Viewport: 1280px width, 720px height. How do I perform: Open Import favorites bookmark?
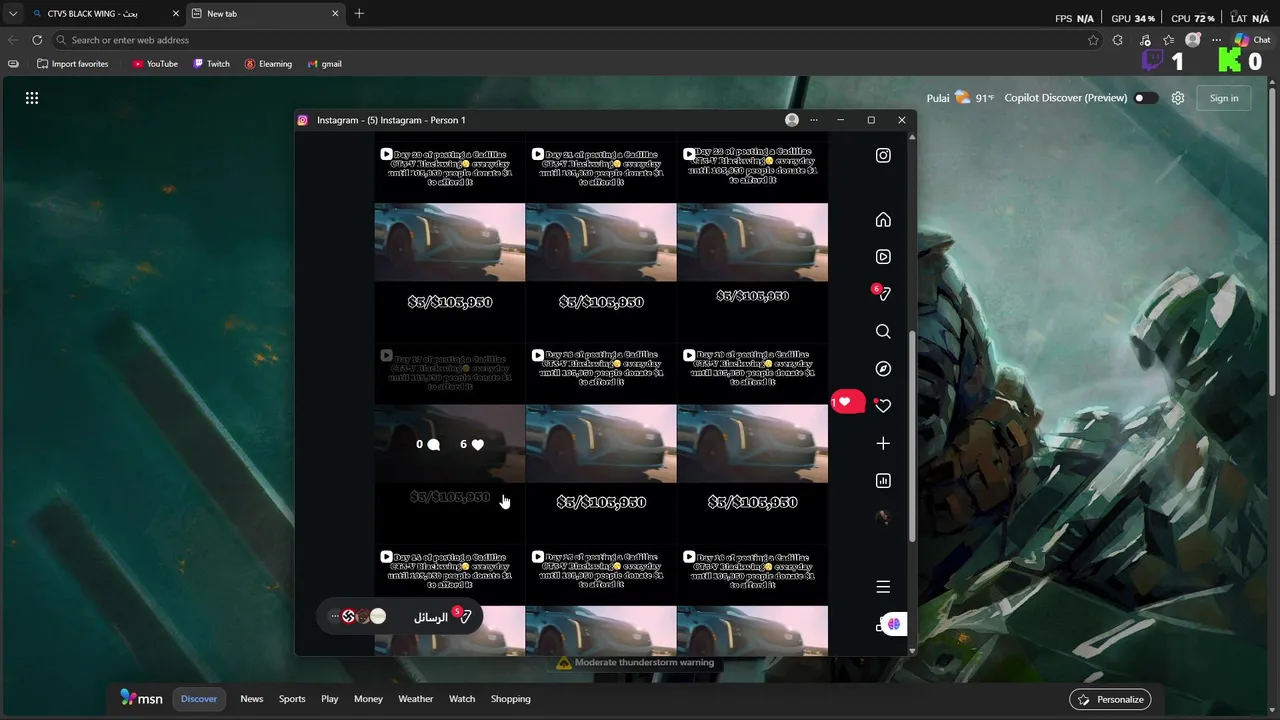pyautogui.click(x=72, y=64)
